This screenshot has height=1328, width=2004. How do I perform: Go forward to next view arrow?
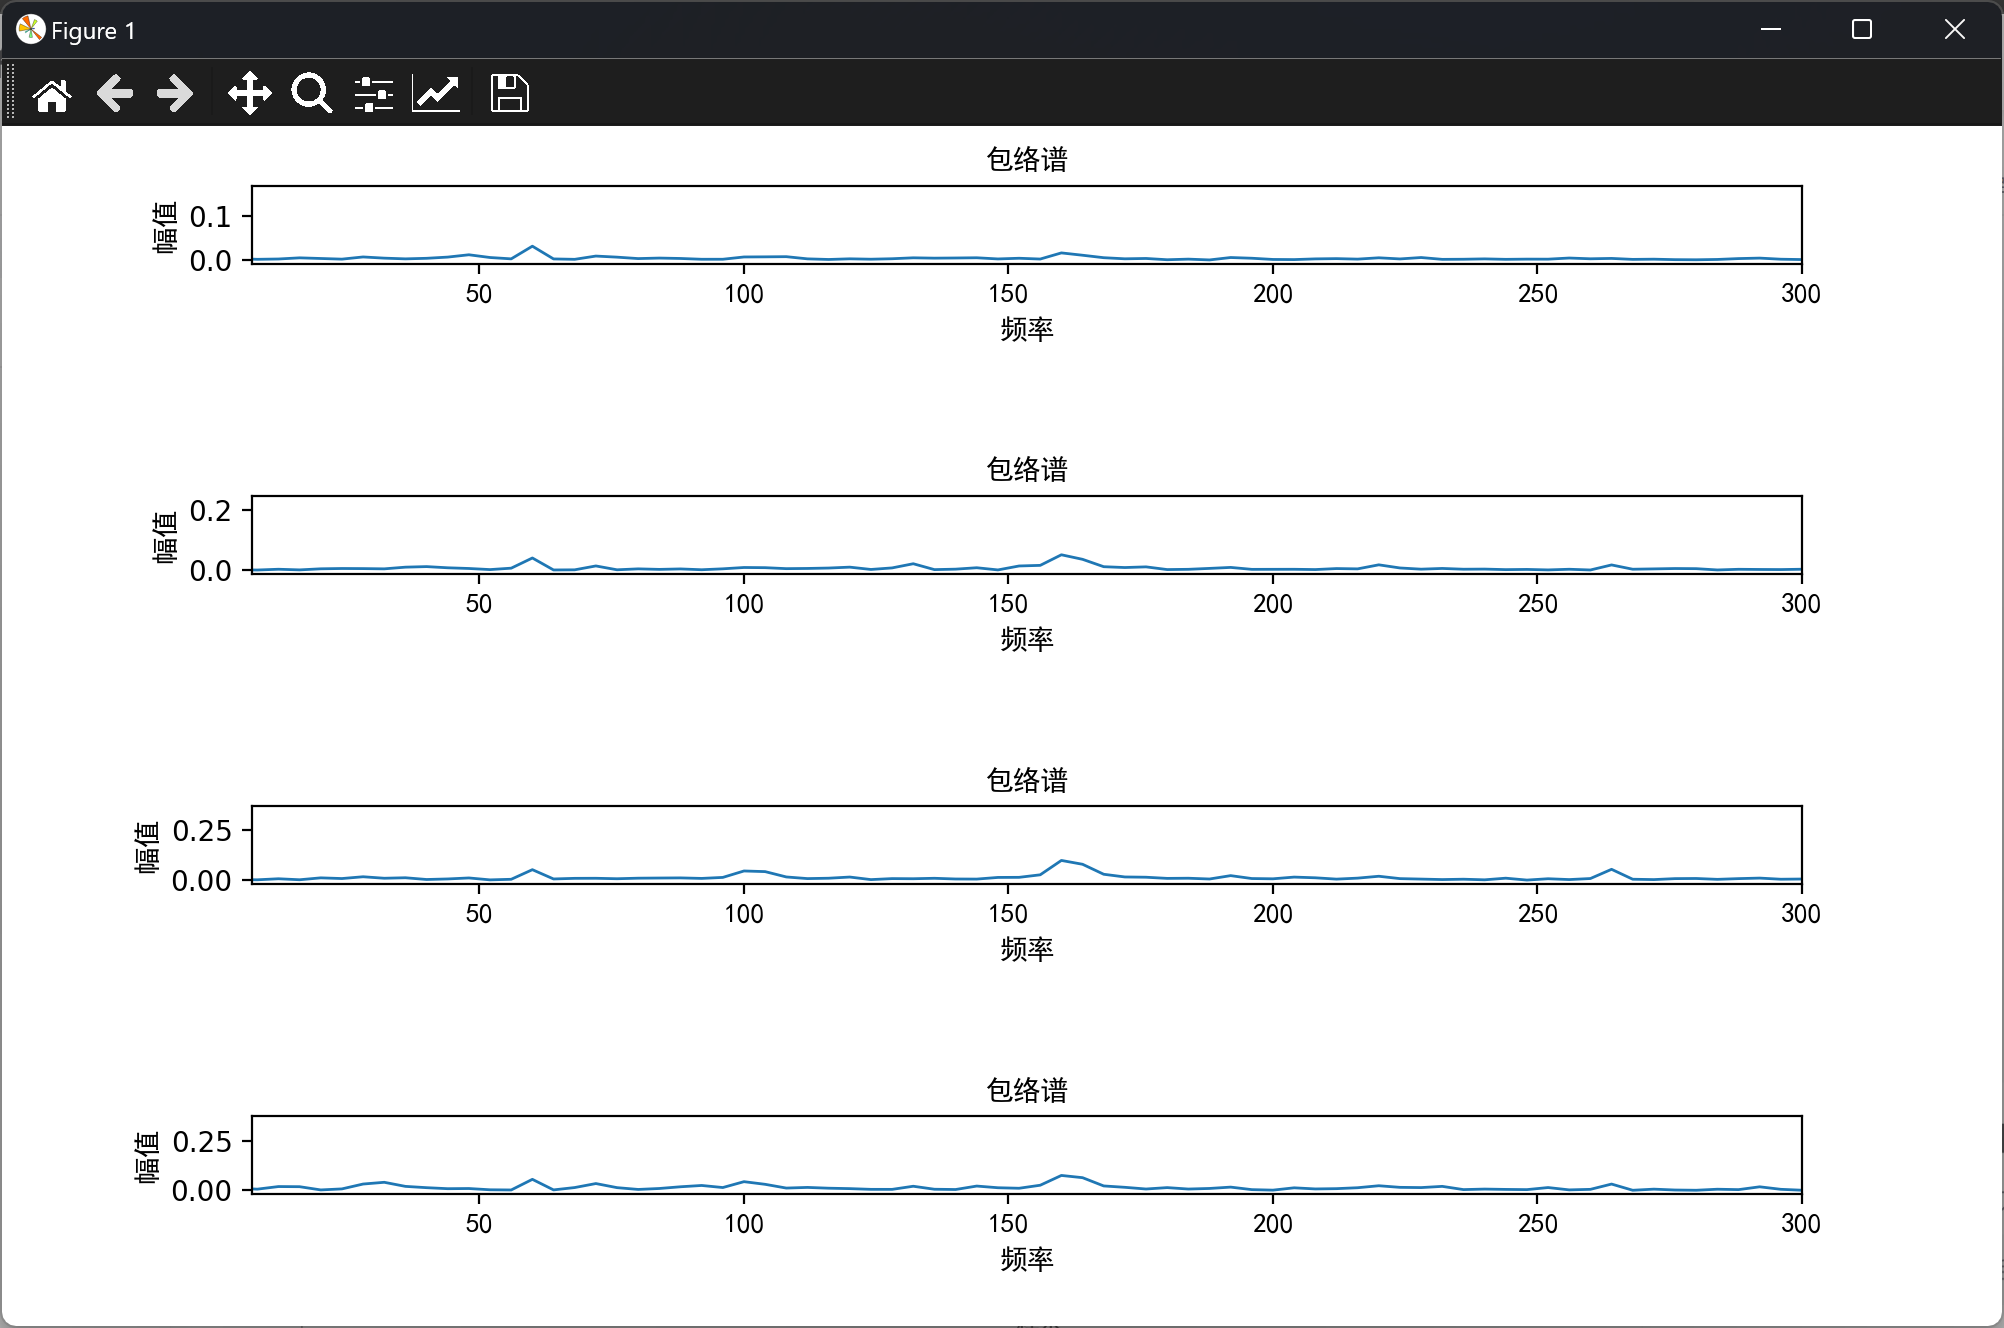175,94
